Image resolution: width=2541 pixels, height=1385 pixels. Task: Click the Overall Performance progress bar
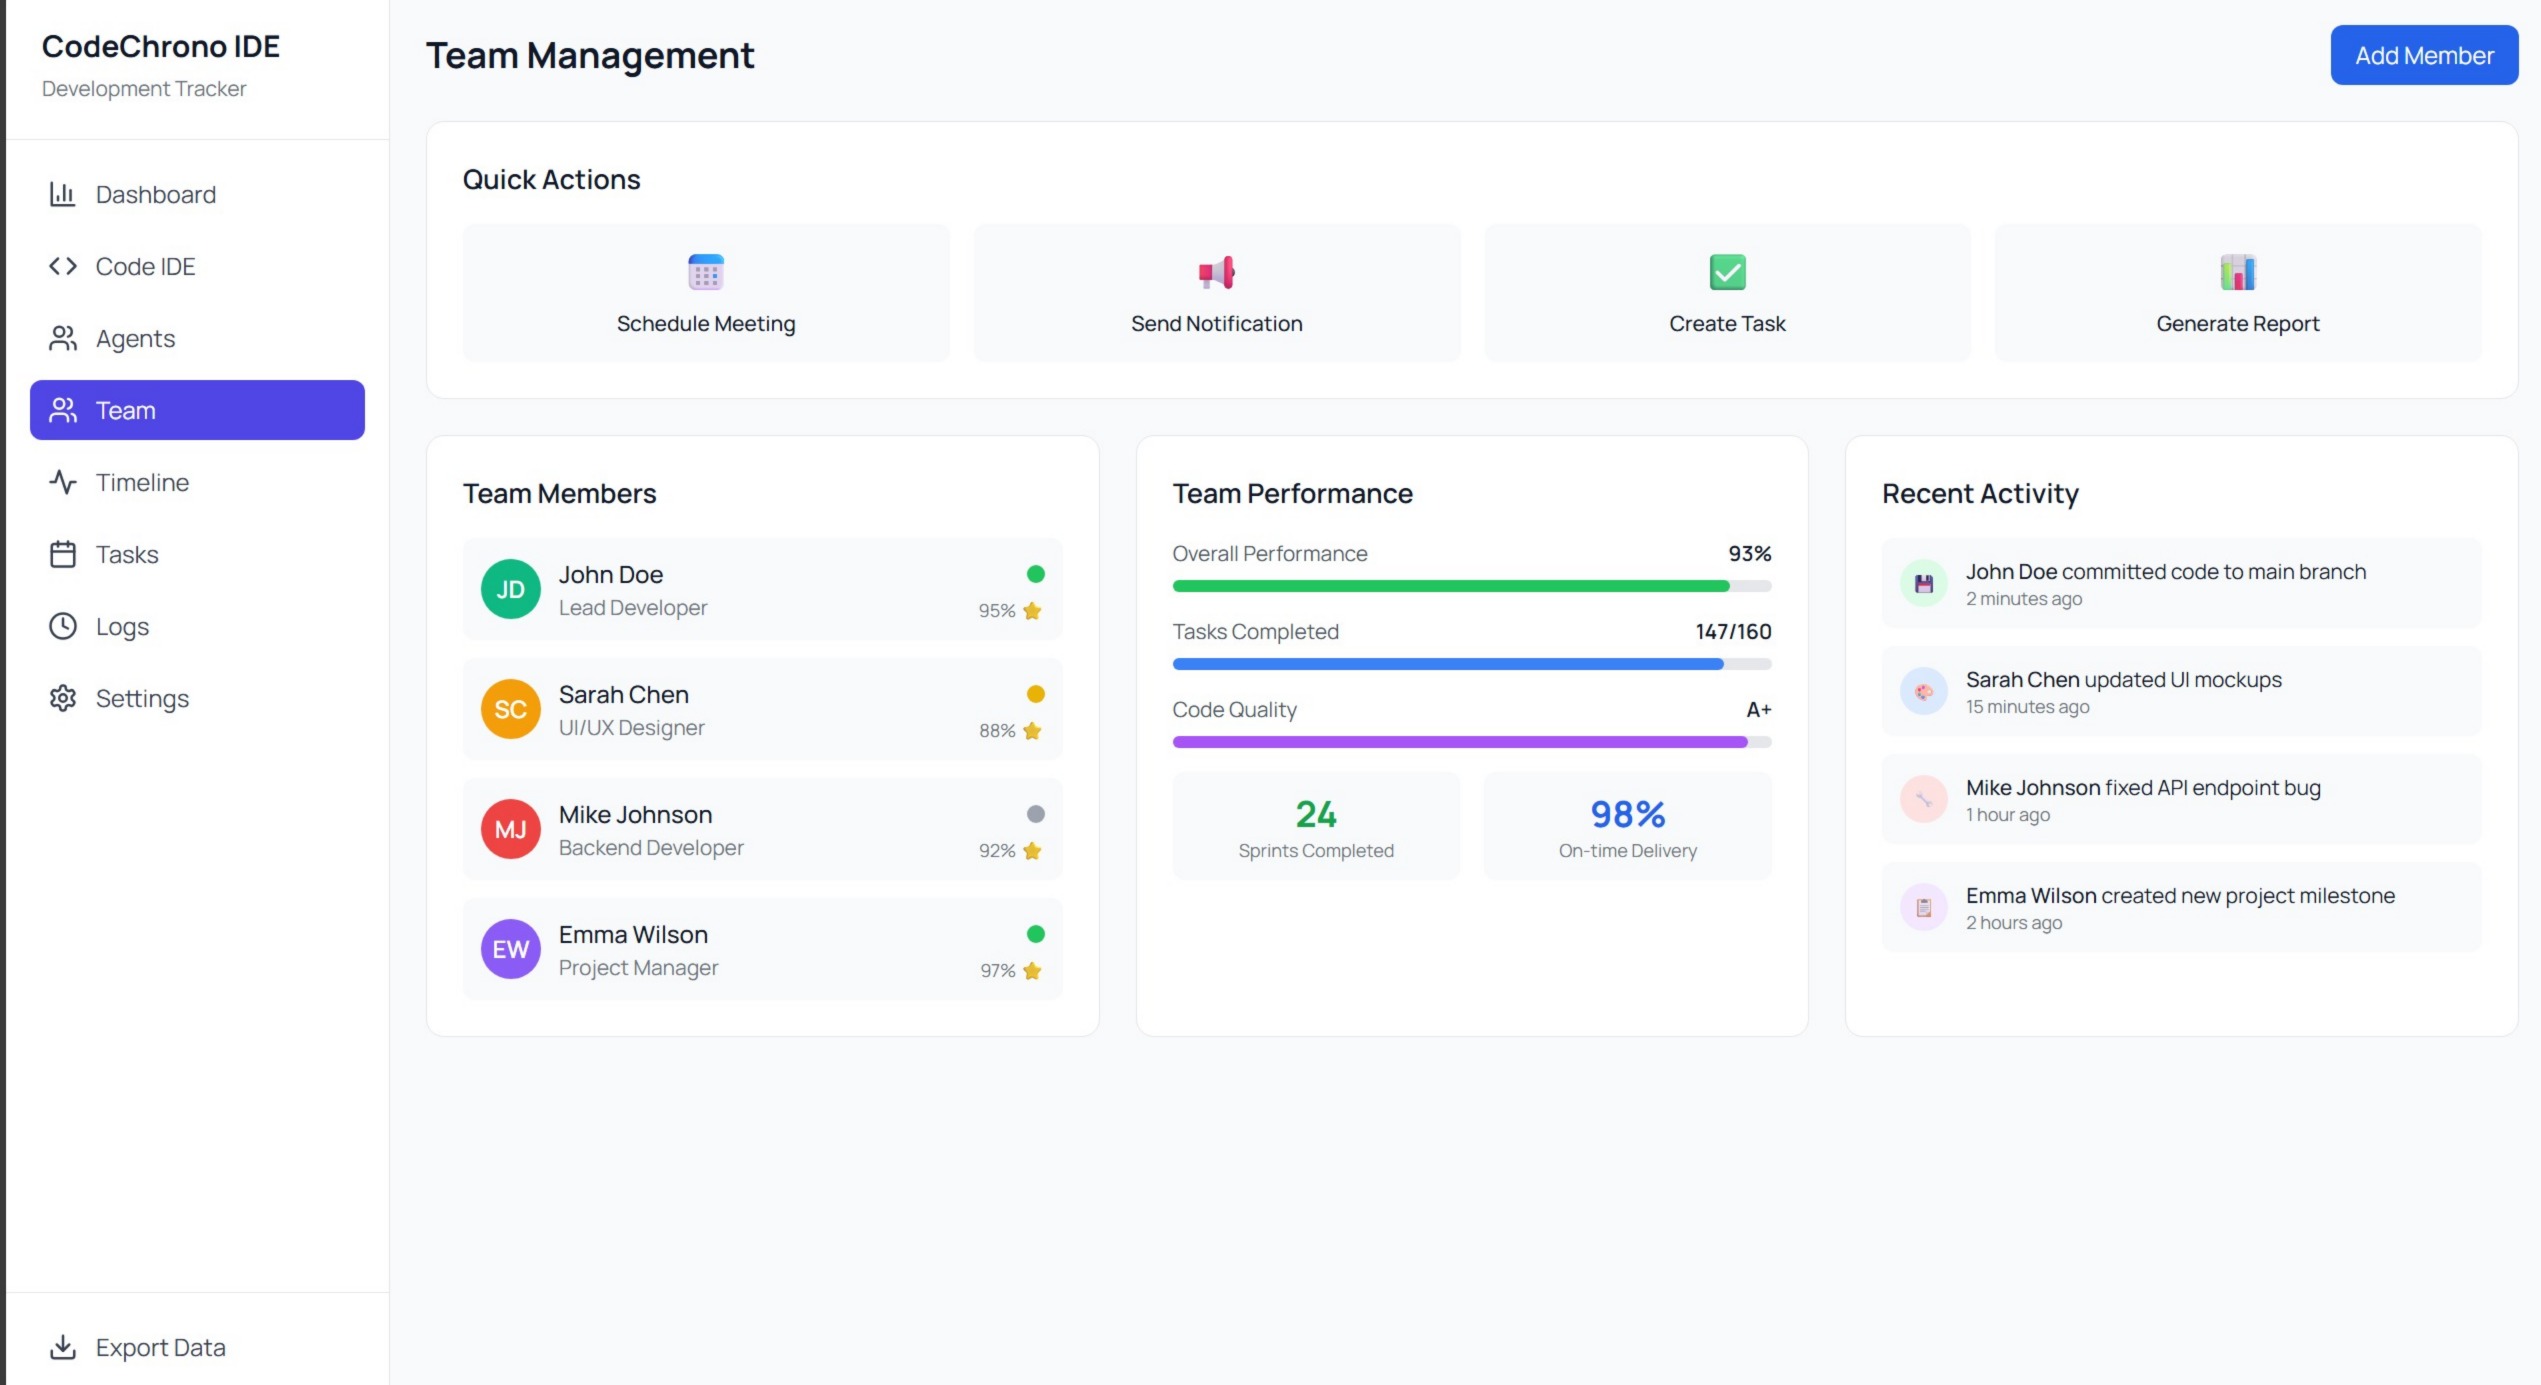coord(1471,586)
